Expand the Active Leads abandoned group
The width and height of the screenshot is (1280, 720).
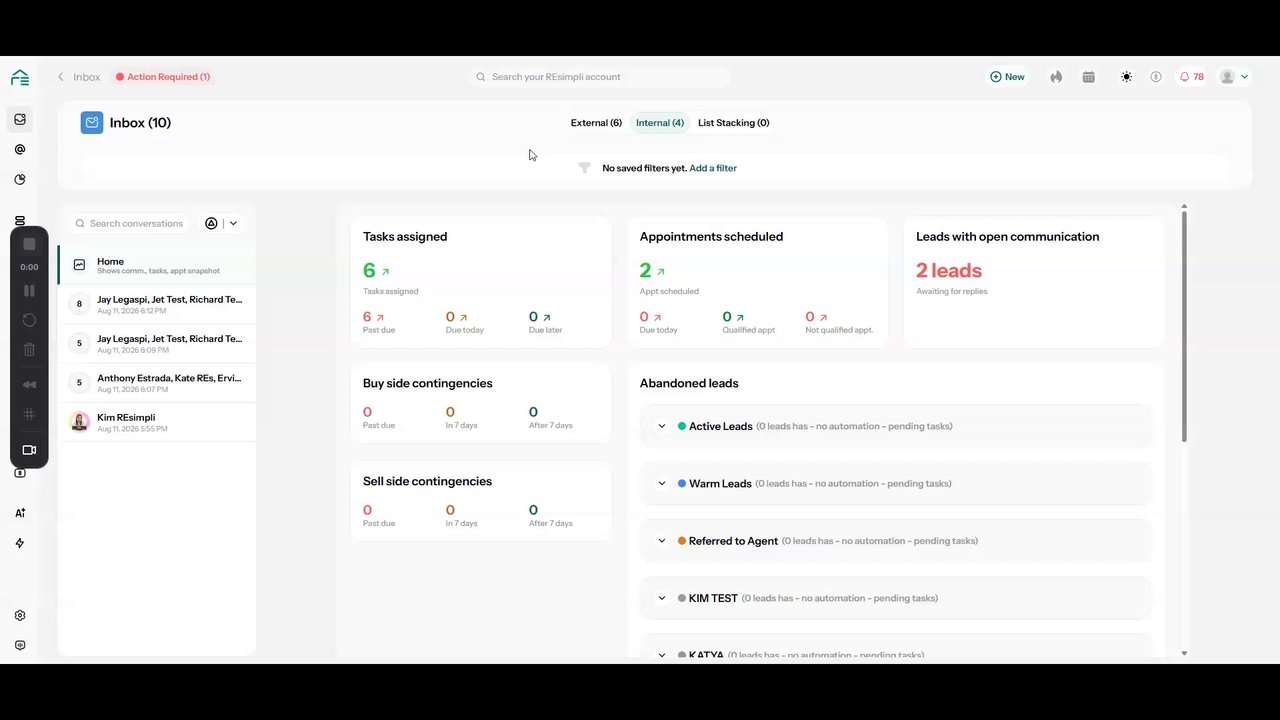tap(662, 426)
